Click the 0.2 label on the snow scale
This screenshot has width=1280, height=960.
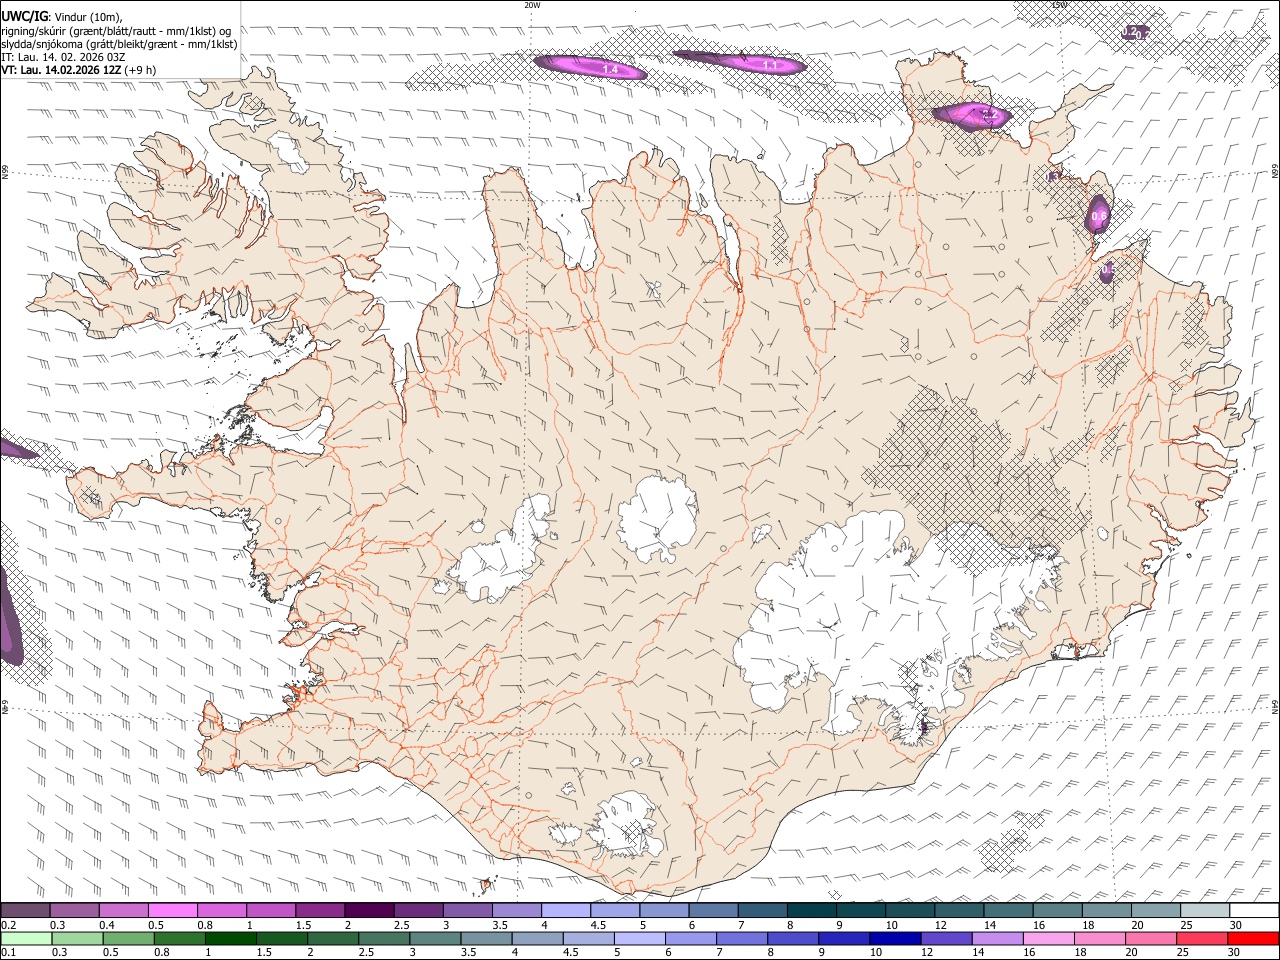pyautogui.click(x=7, y=925)
